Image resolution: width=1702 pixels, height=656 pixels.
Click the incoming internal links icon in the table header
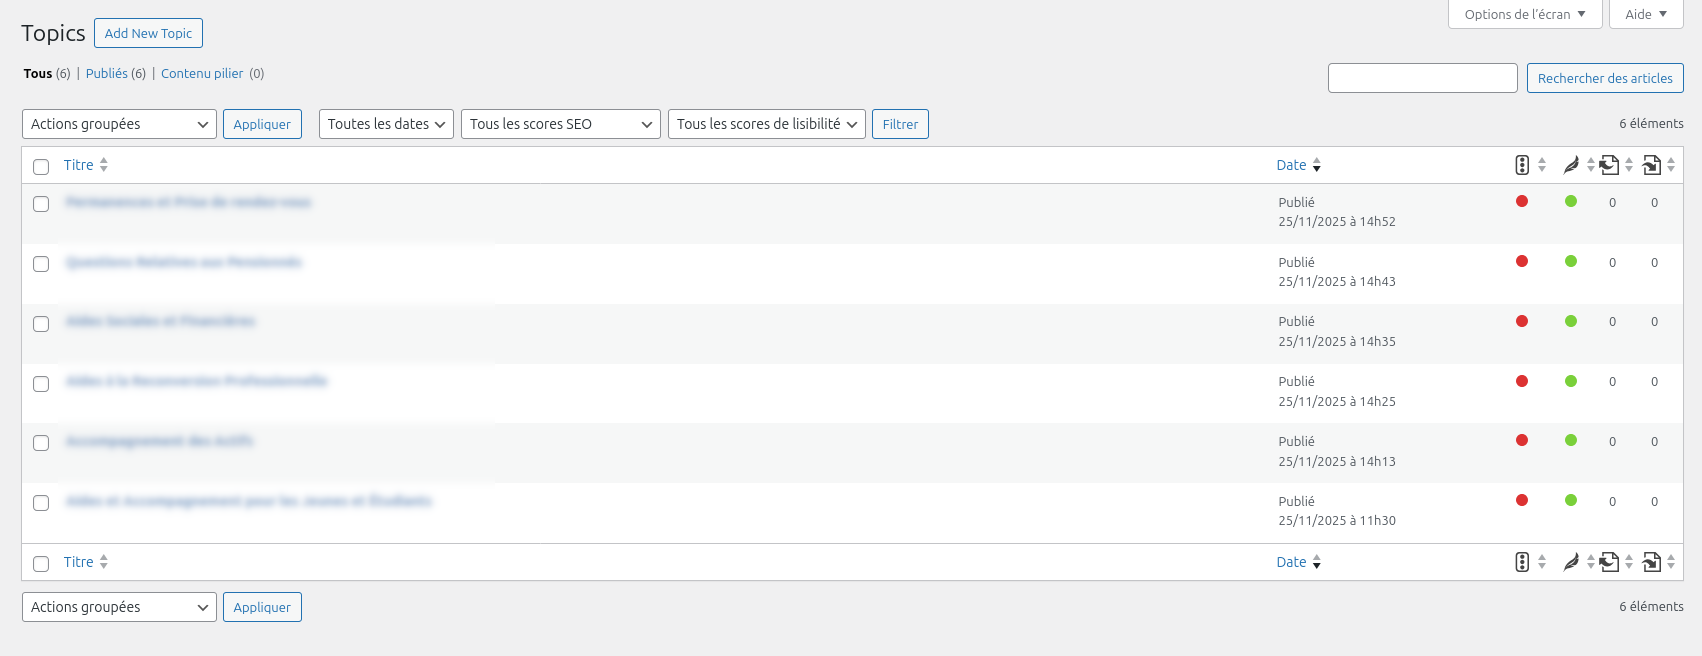[x=1651, y=165]
